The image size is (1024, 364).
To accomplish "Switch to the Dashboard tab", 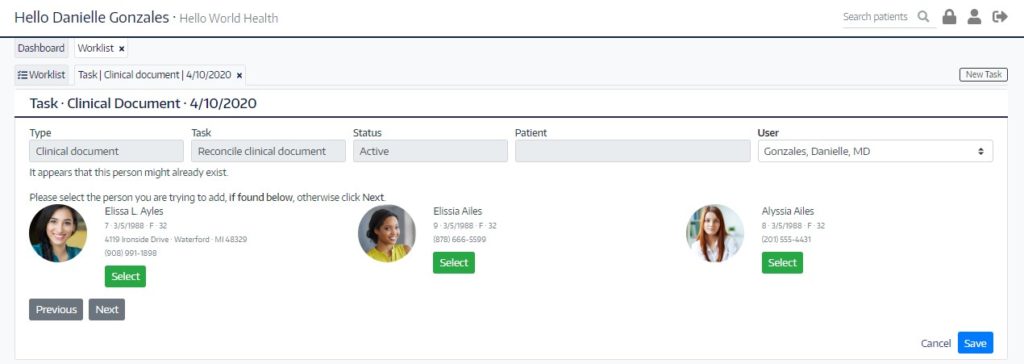I will pos(41,48).
